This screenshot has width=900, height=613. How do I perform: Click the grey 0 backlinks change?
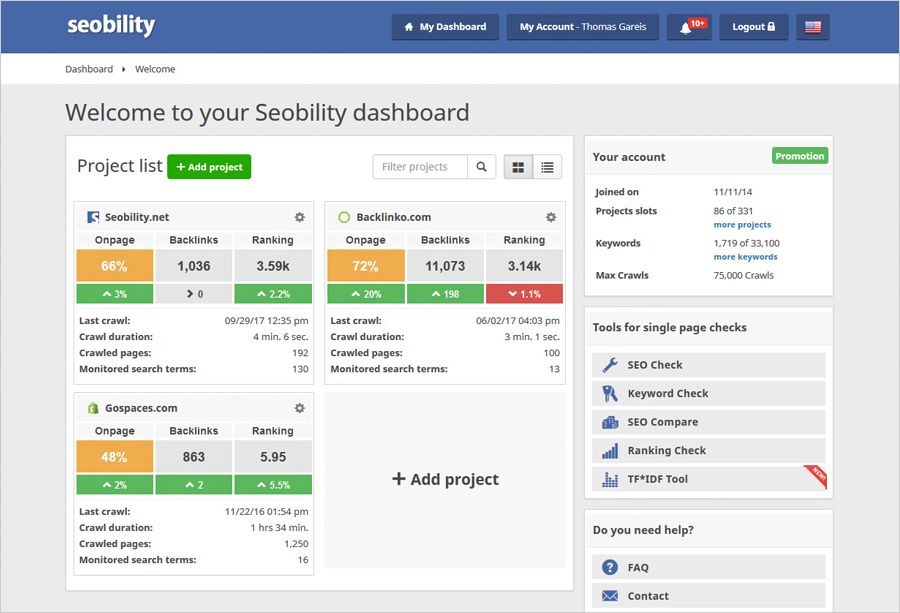click(x=194, y=294)
